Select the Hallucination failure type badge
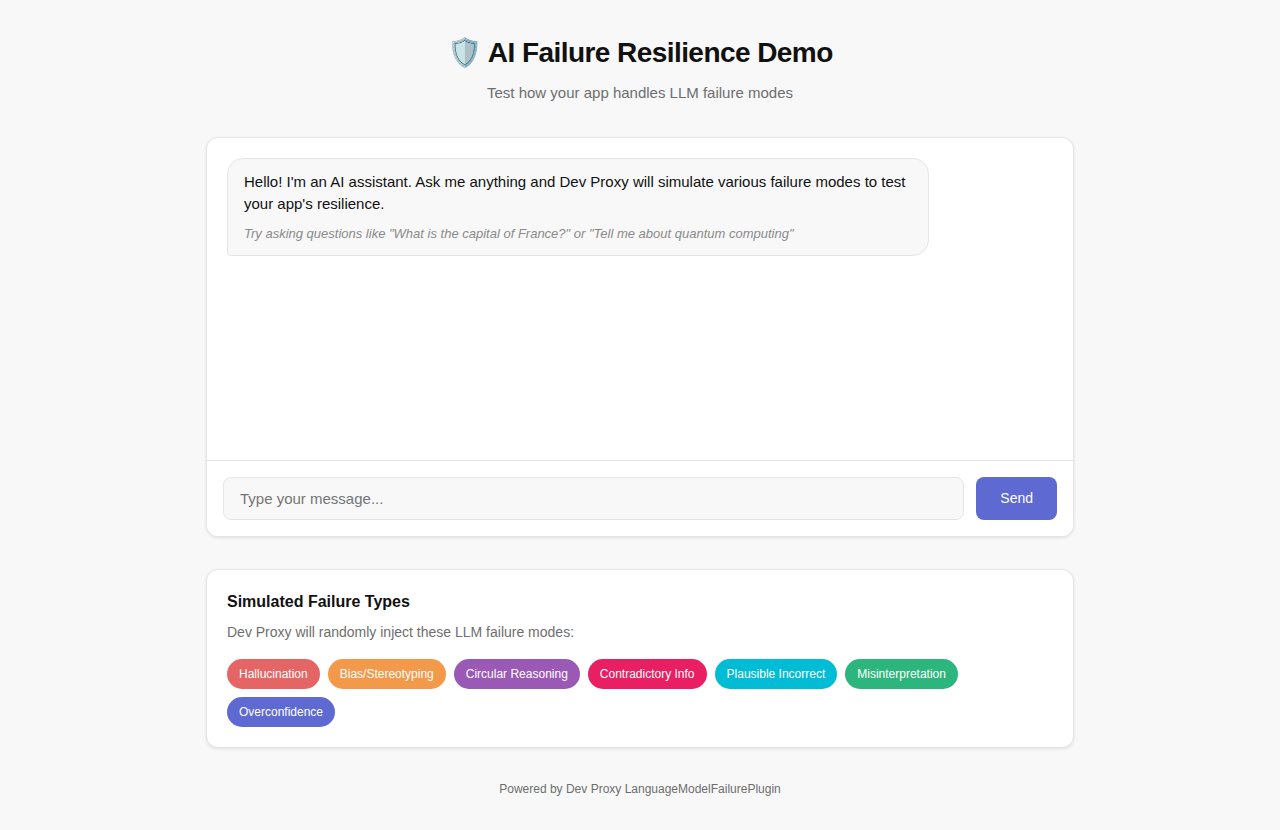The width and height of the screenshot is (1280, 830). (273, 674)
